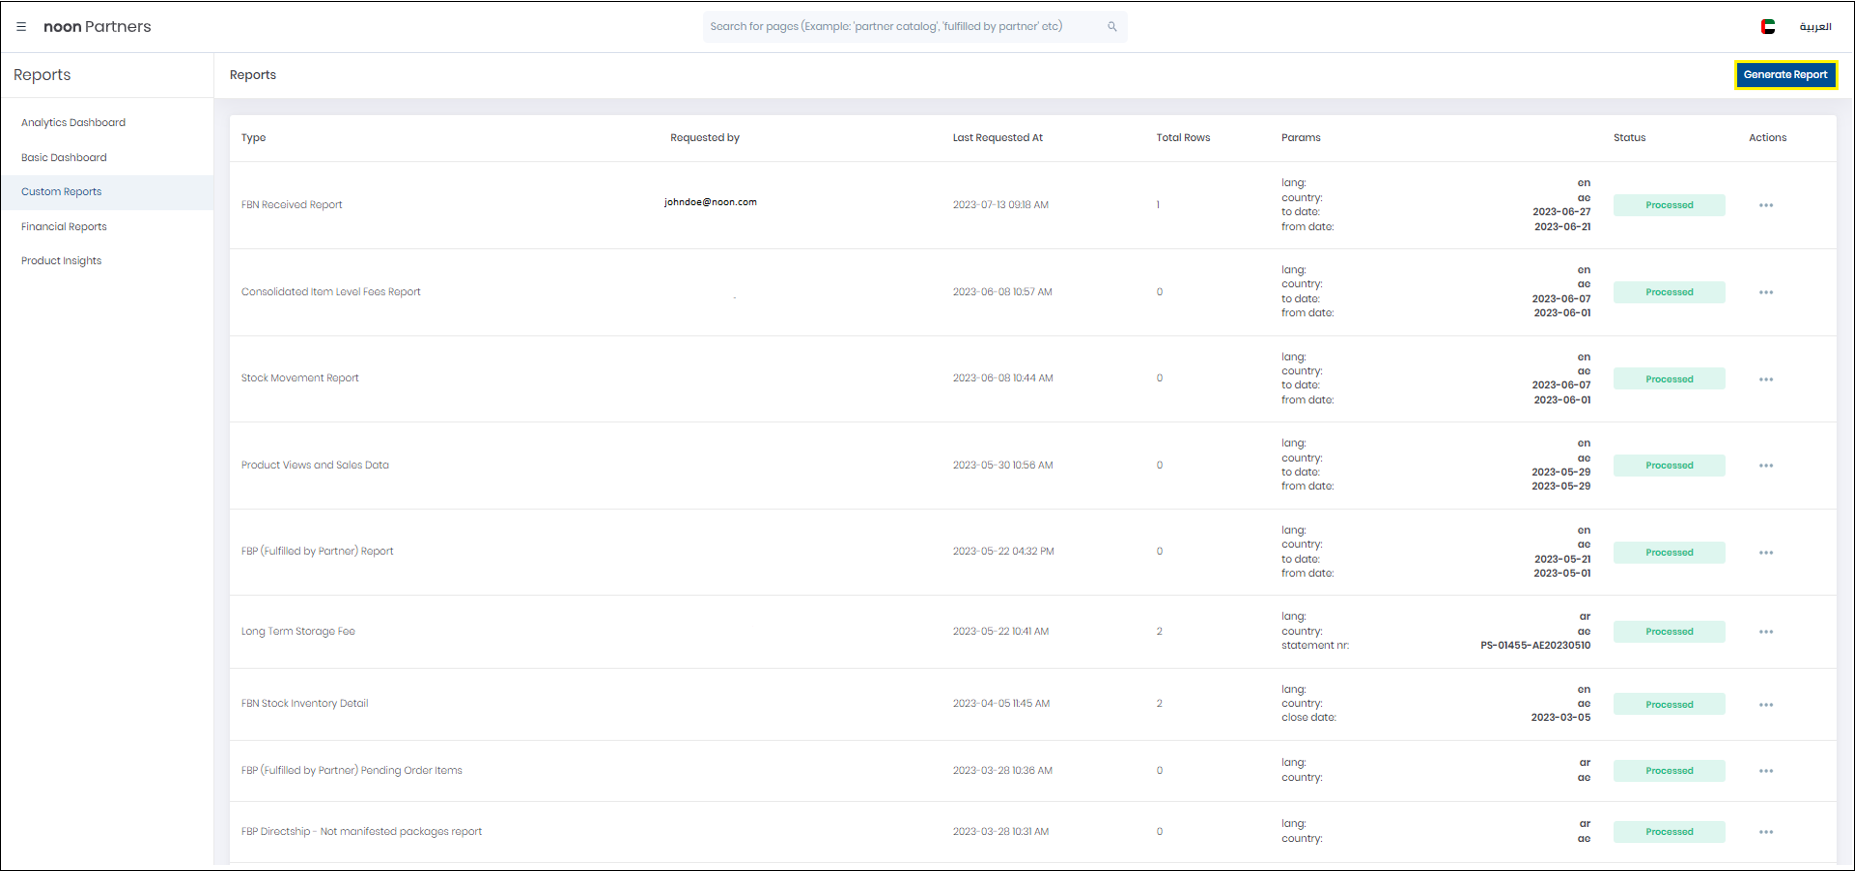Screen dimensions: 1859x875
Task: Click the search for pages field
Action: (900, 27)
